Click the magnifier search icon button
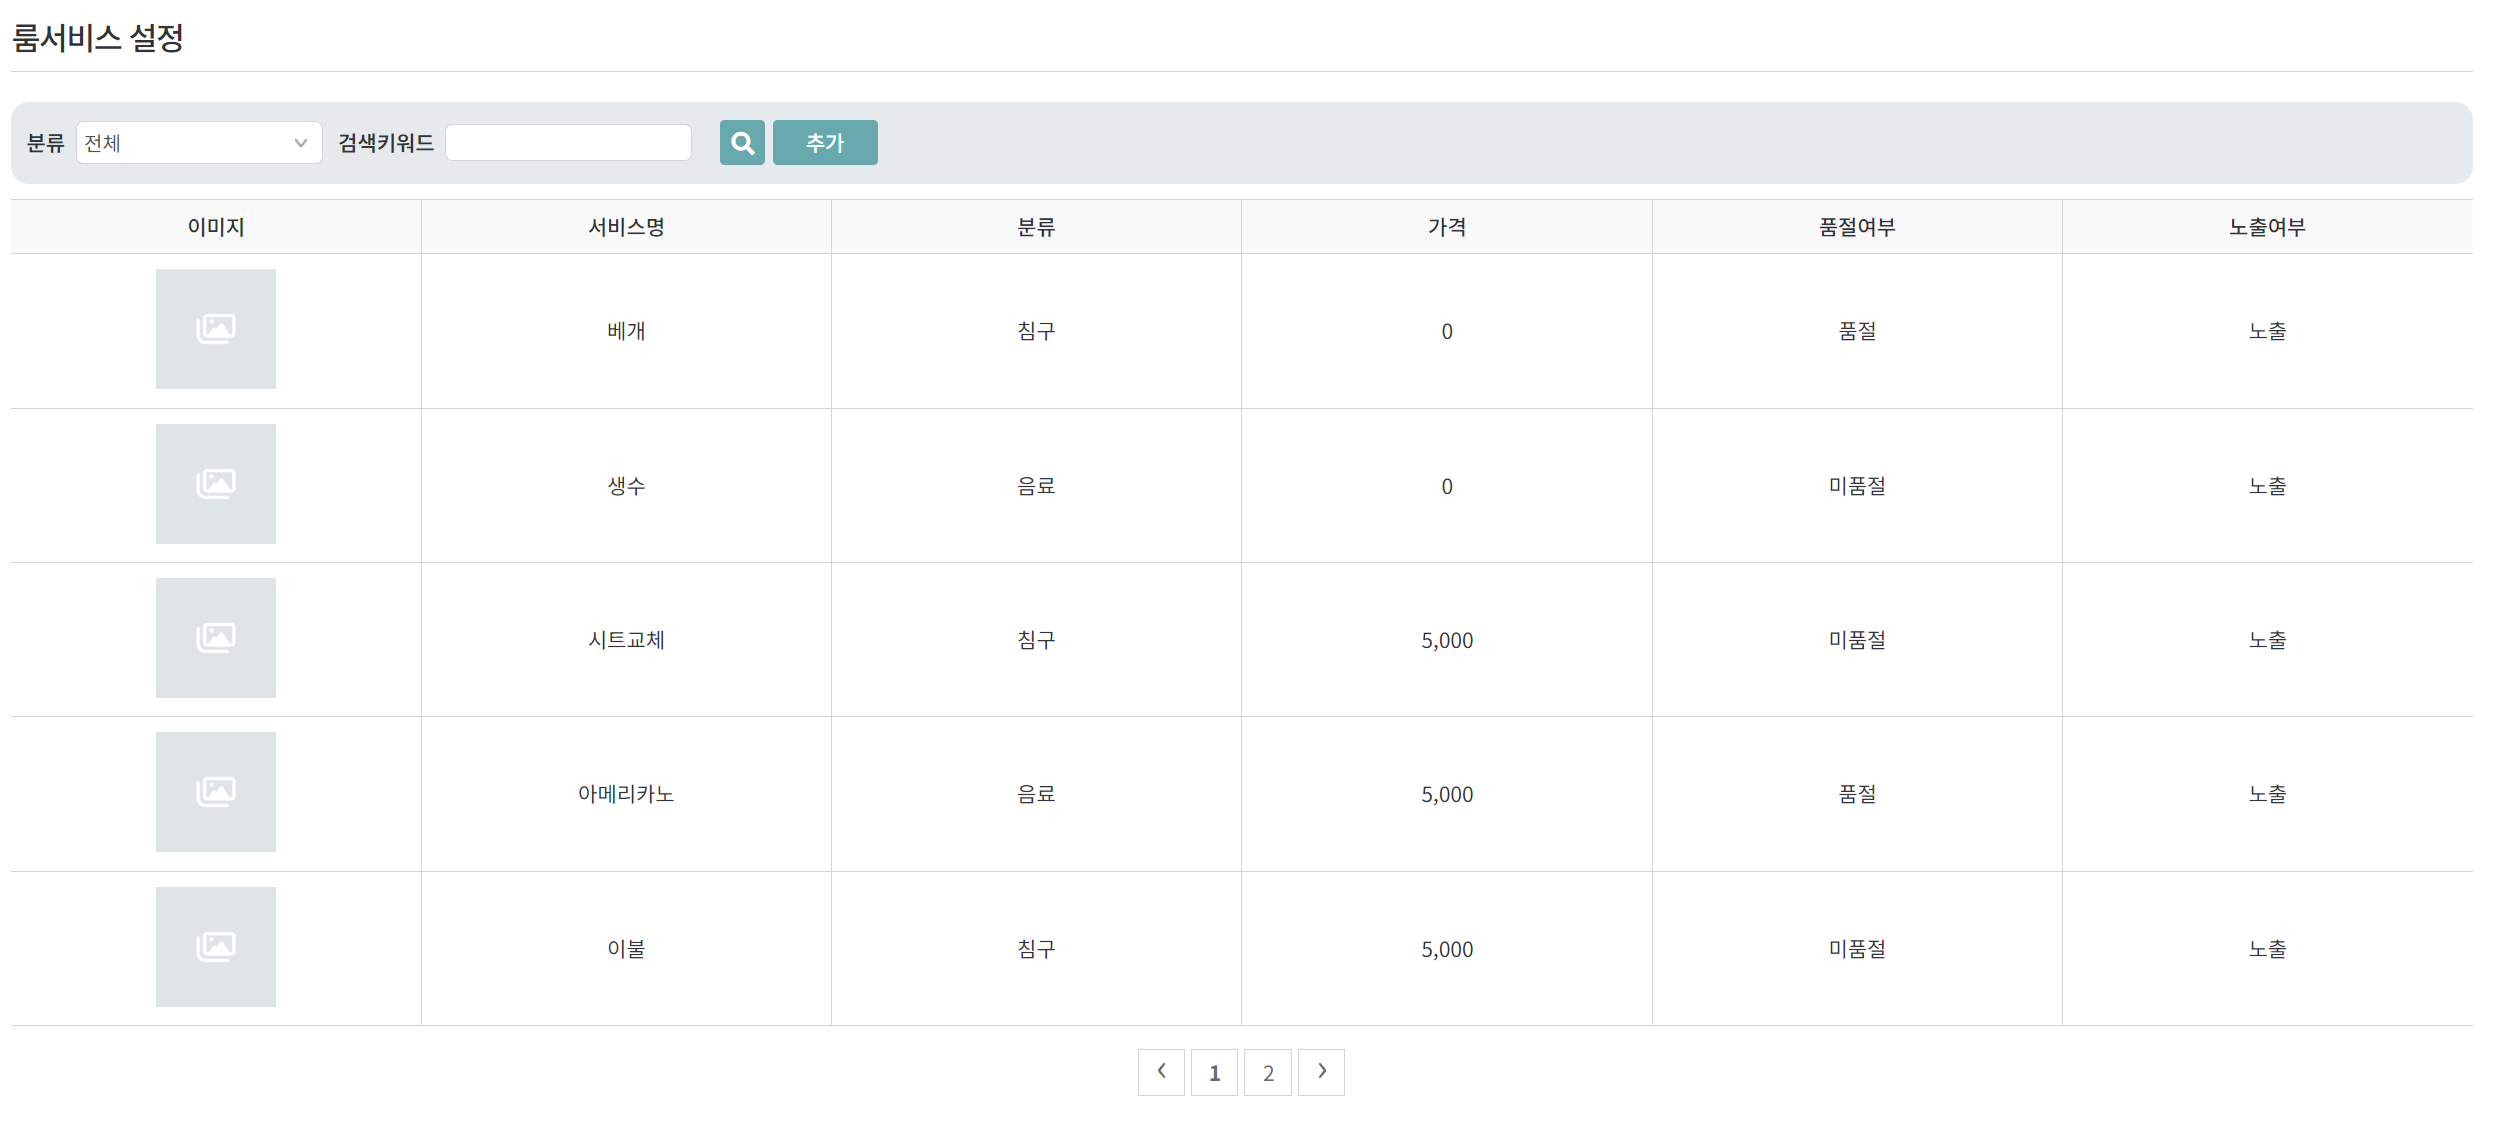This screenshot has width=2494, height=1126. (x=742, y=143)
